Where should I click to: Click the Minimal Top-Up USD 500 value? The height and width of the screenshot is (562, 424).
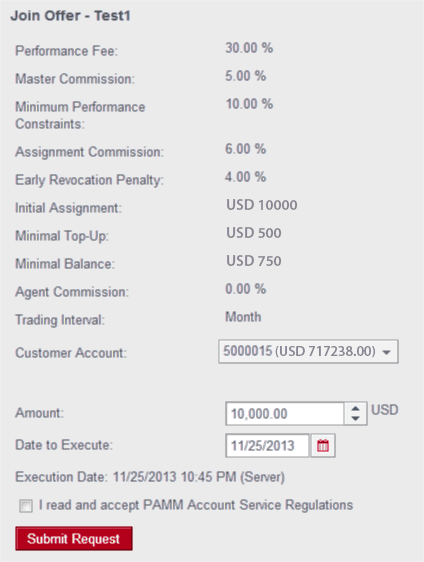tap(254, 233)
